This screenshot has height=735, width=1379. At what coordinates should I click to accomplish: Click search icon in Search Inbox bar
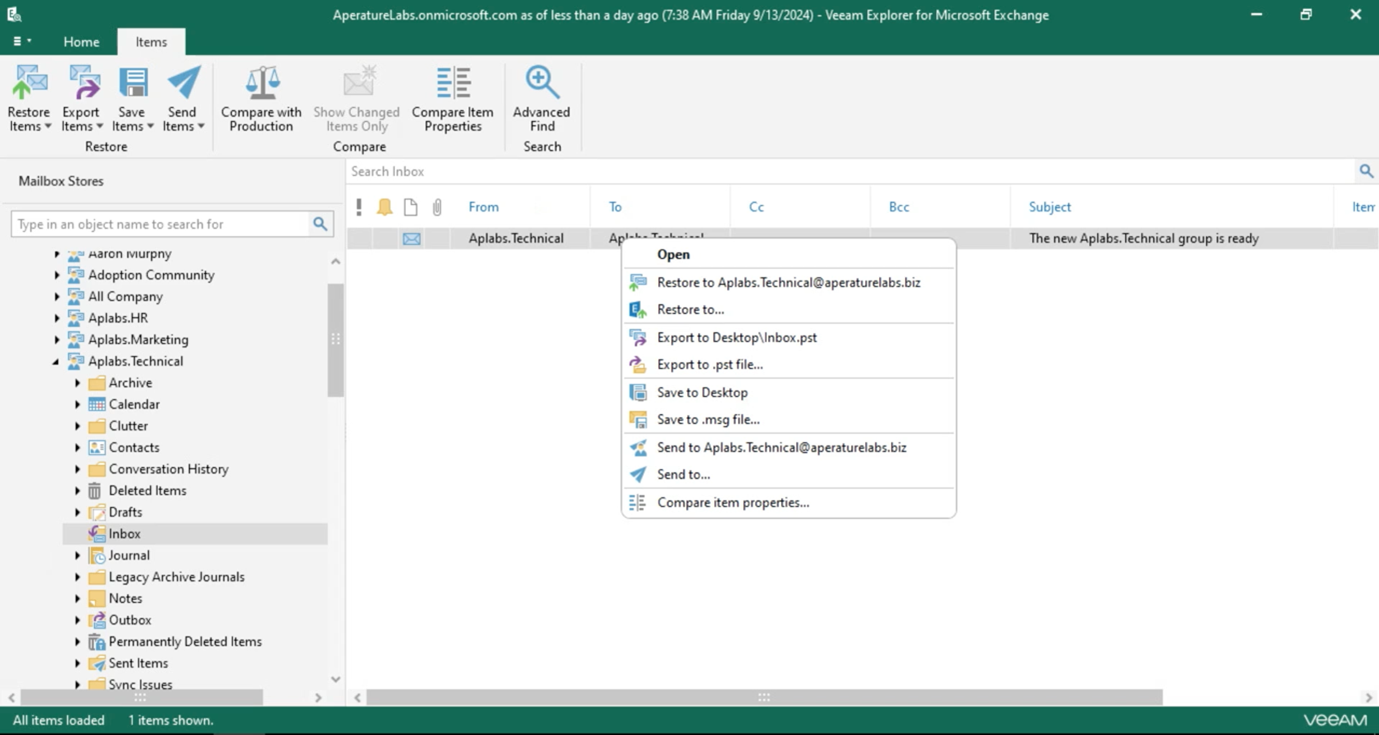(x=1366, y=171)
